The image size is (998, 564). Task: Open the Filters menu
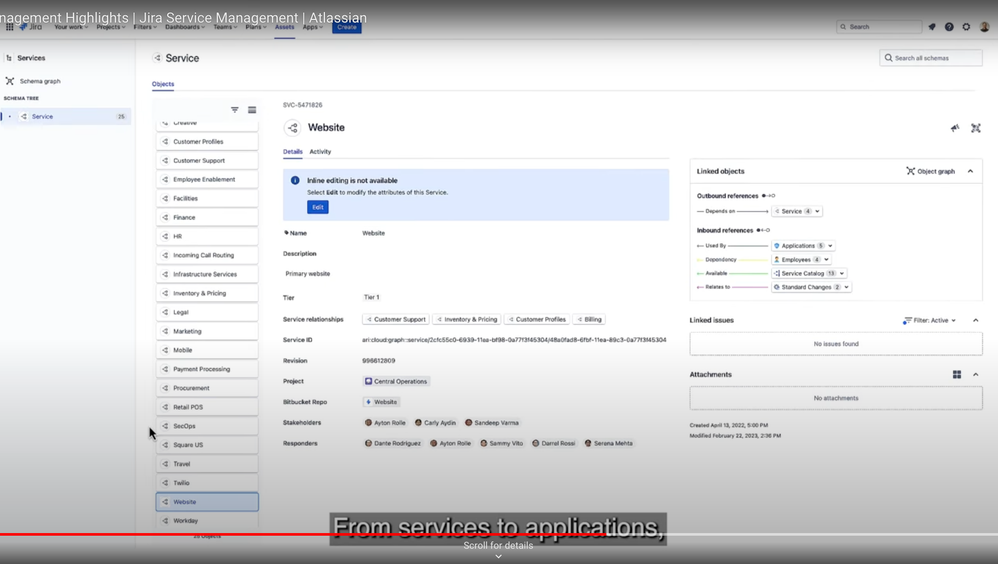tap(144, 27)
